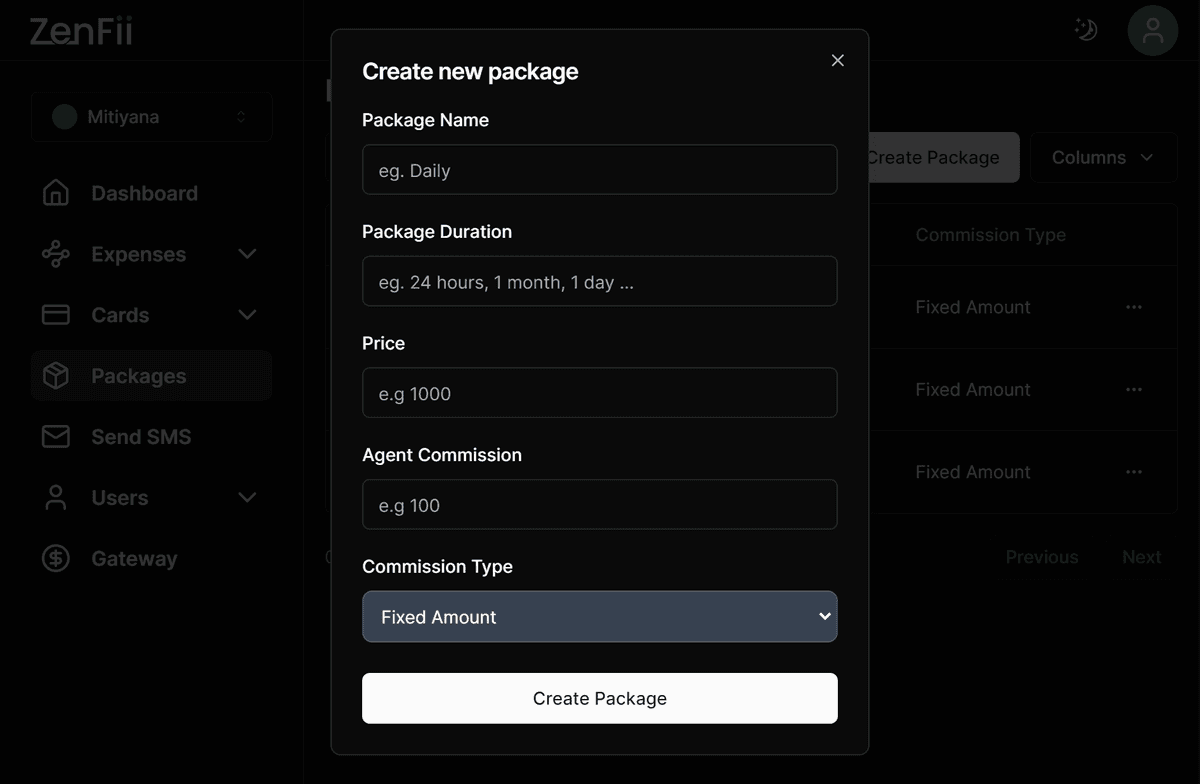Click the Packages box icon
Viewport: 1200px width, 784px height.
click(56, 376)
